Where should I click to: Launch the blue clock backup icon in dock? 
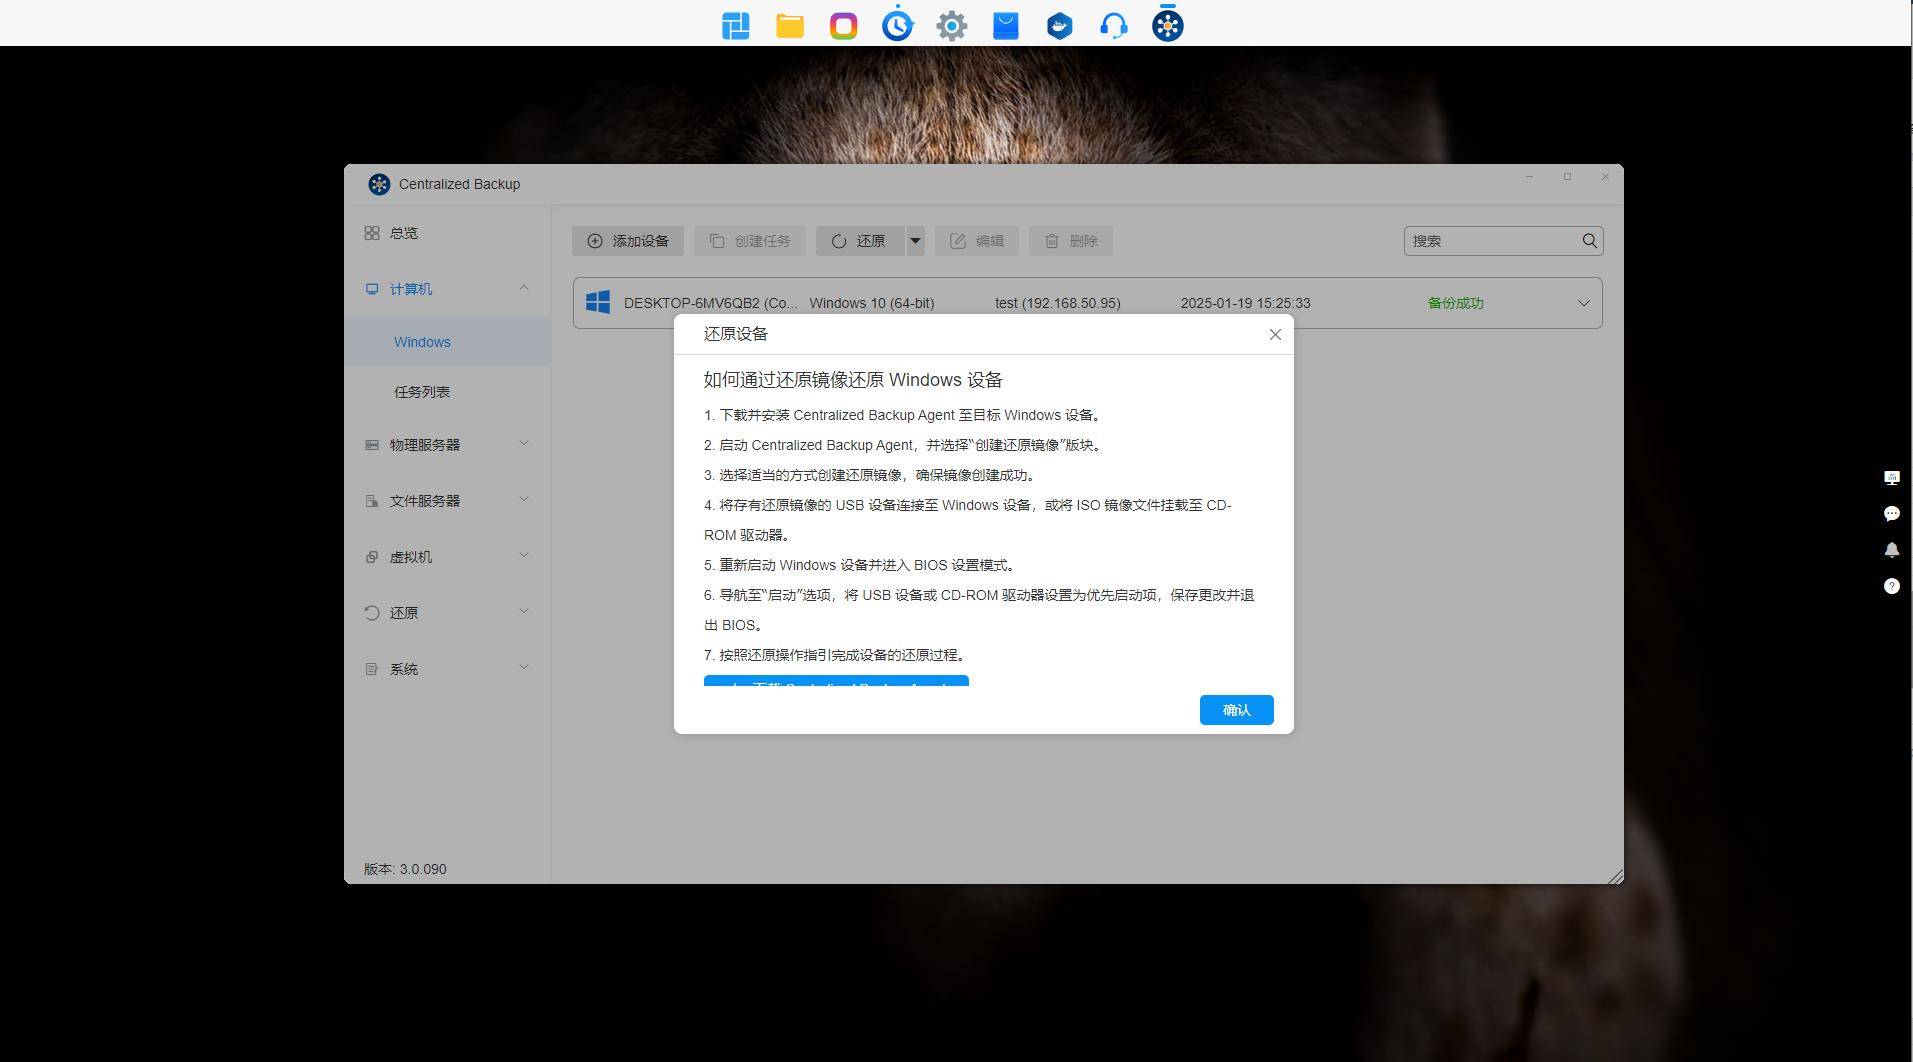pyautogui.click(x=897, y=26)
